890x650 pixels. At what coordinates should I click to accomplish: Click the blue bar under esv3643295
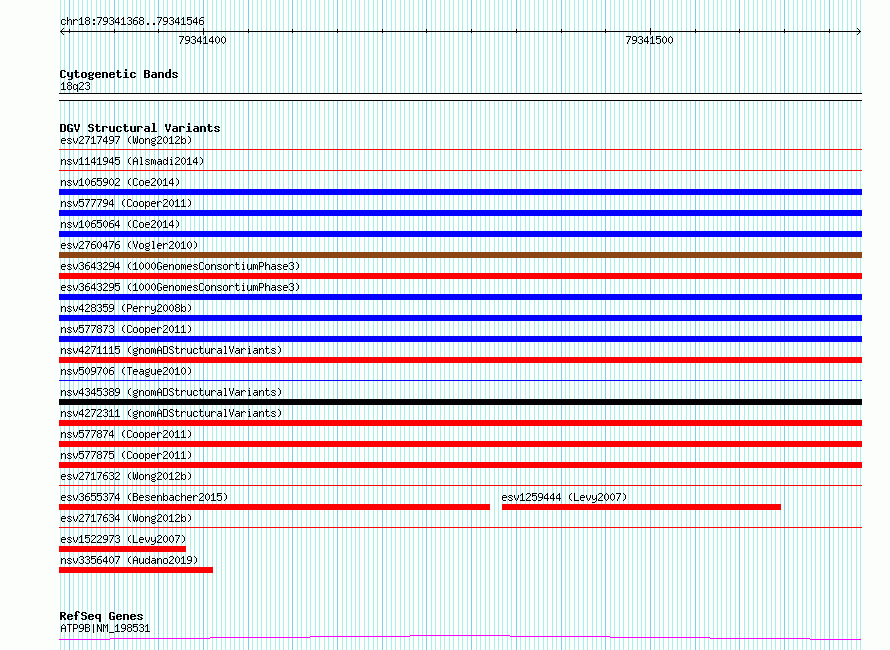tap(460, 297)
